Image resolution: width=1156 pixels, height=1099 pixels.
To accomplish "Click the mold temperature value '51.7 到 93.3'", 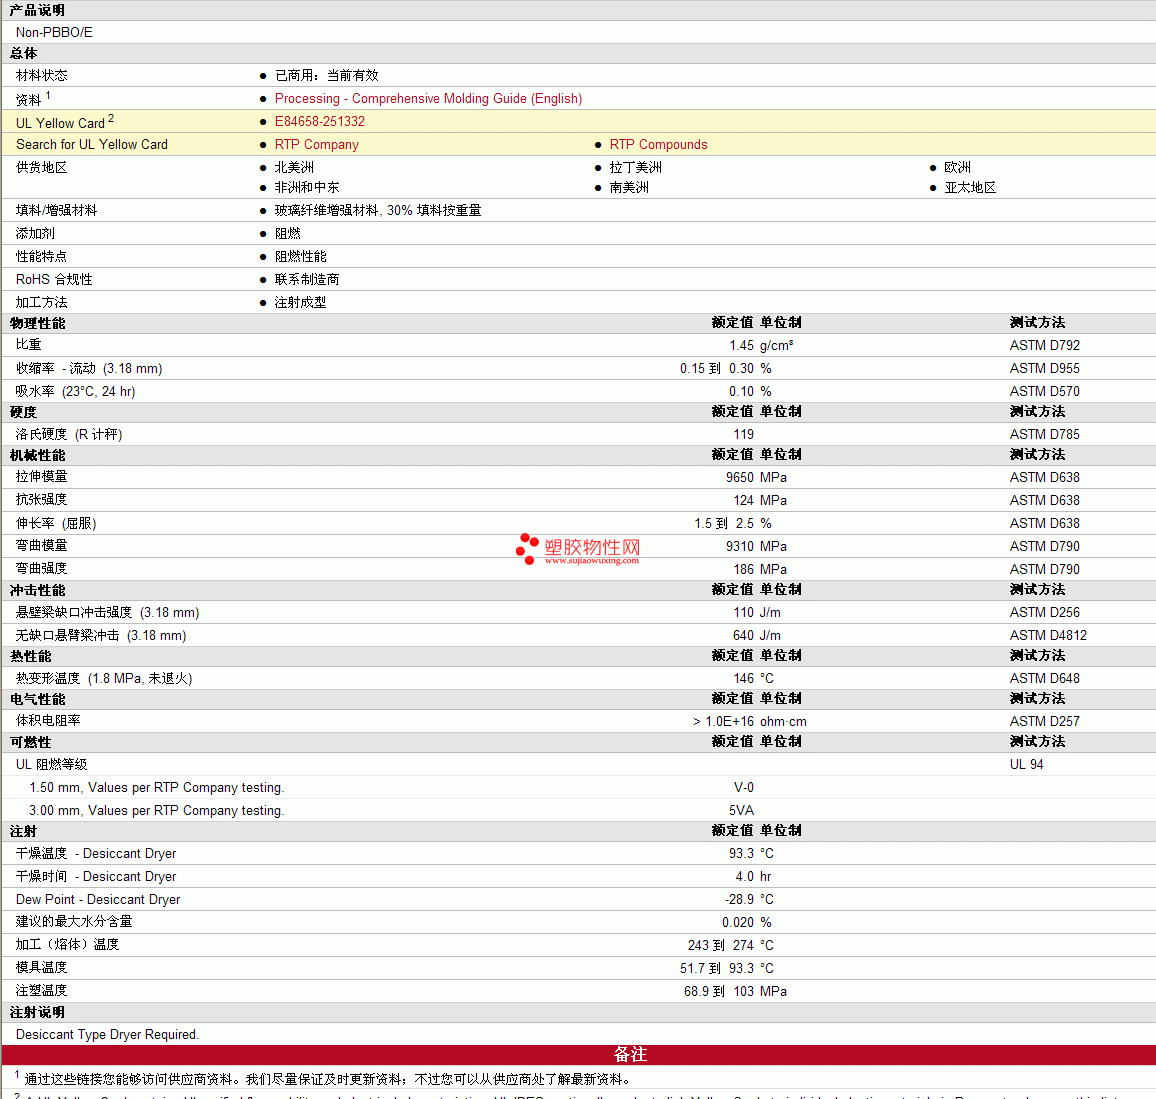I will tap(717, 968).
